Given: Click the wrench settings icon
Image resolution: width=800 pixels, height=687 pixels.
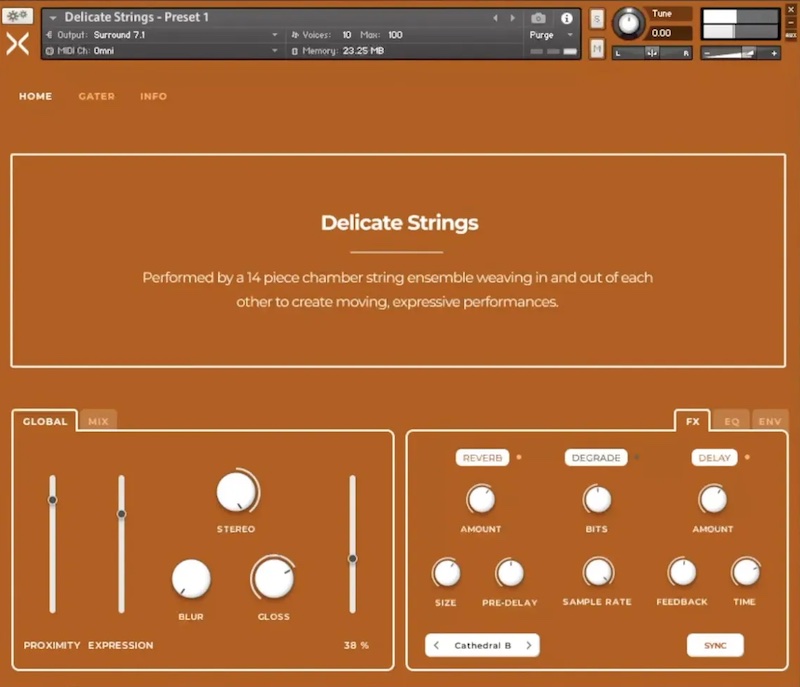Looking at the screenshot, I should 17,17.
